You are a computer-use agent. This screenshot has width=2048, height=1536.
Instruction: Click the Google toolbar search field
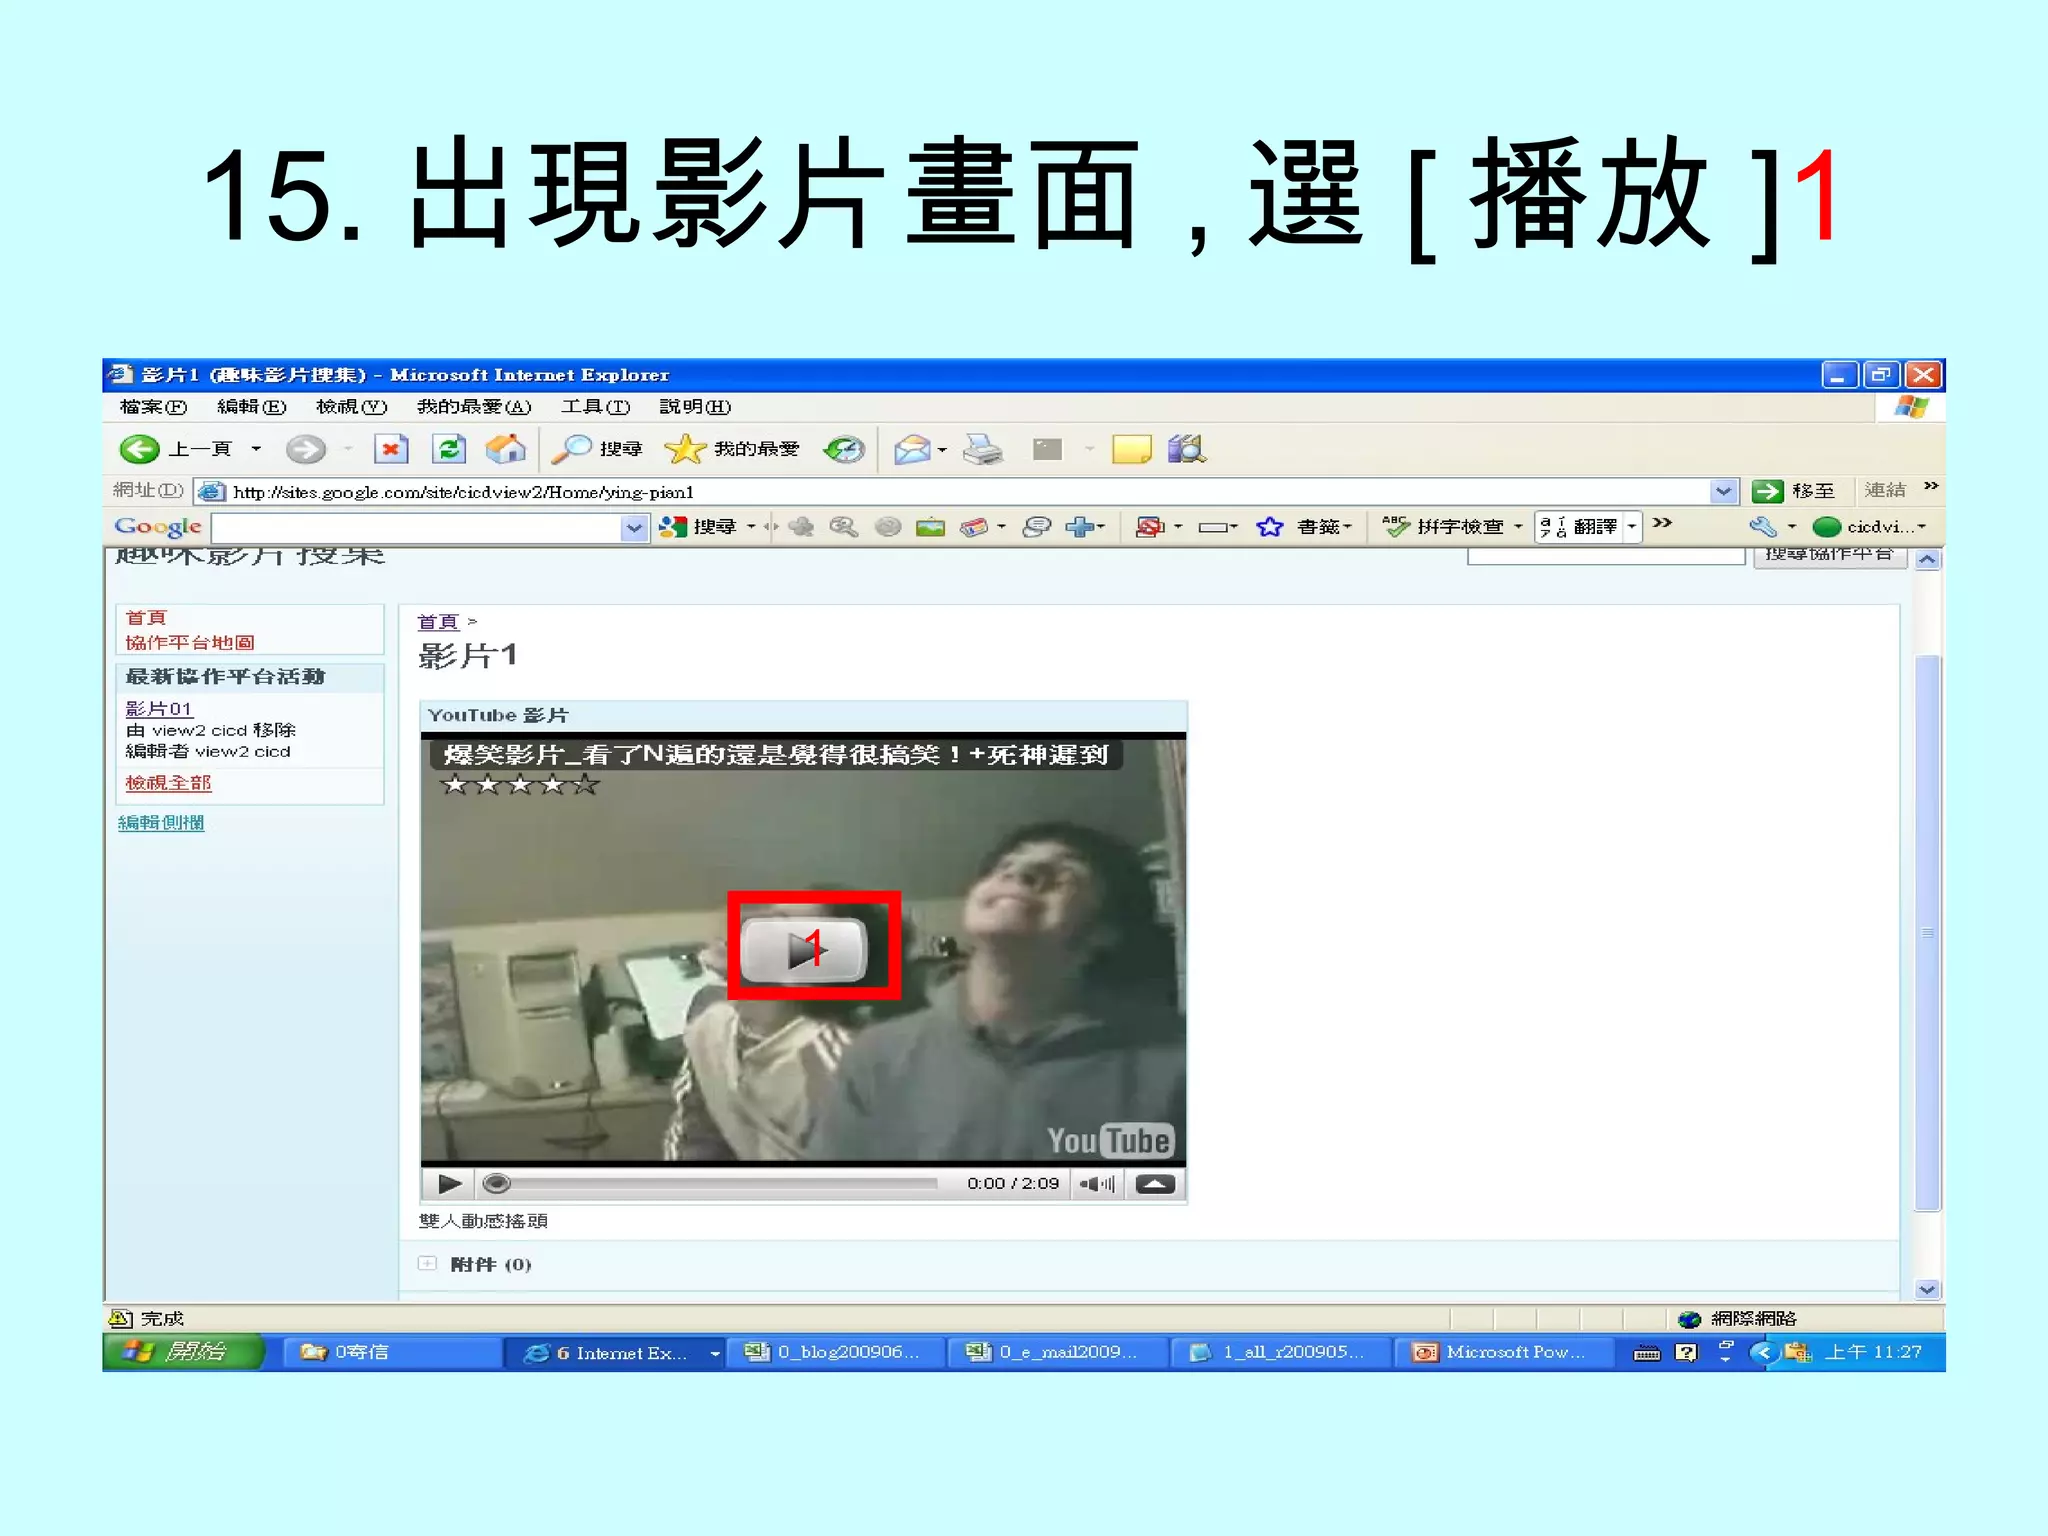tap(417, 527)
